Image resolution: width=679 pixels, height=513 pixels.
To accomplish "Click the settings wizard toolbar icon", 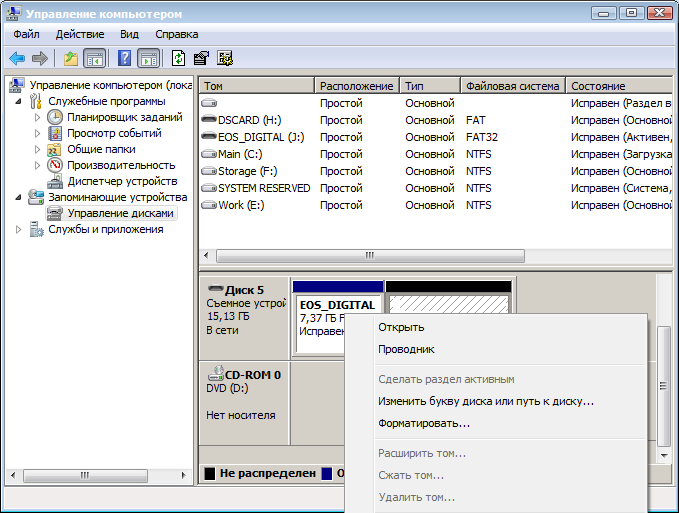I will [225, 59].
